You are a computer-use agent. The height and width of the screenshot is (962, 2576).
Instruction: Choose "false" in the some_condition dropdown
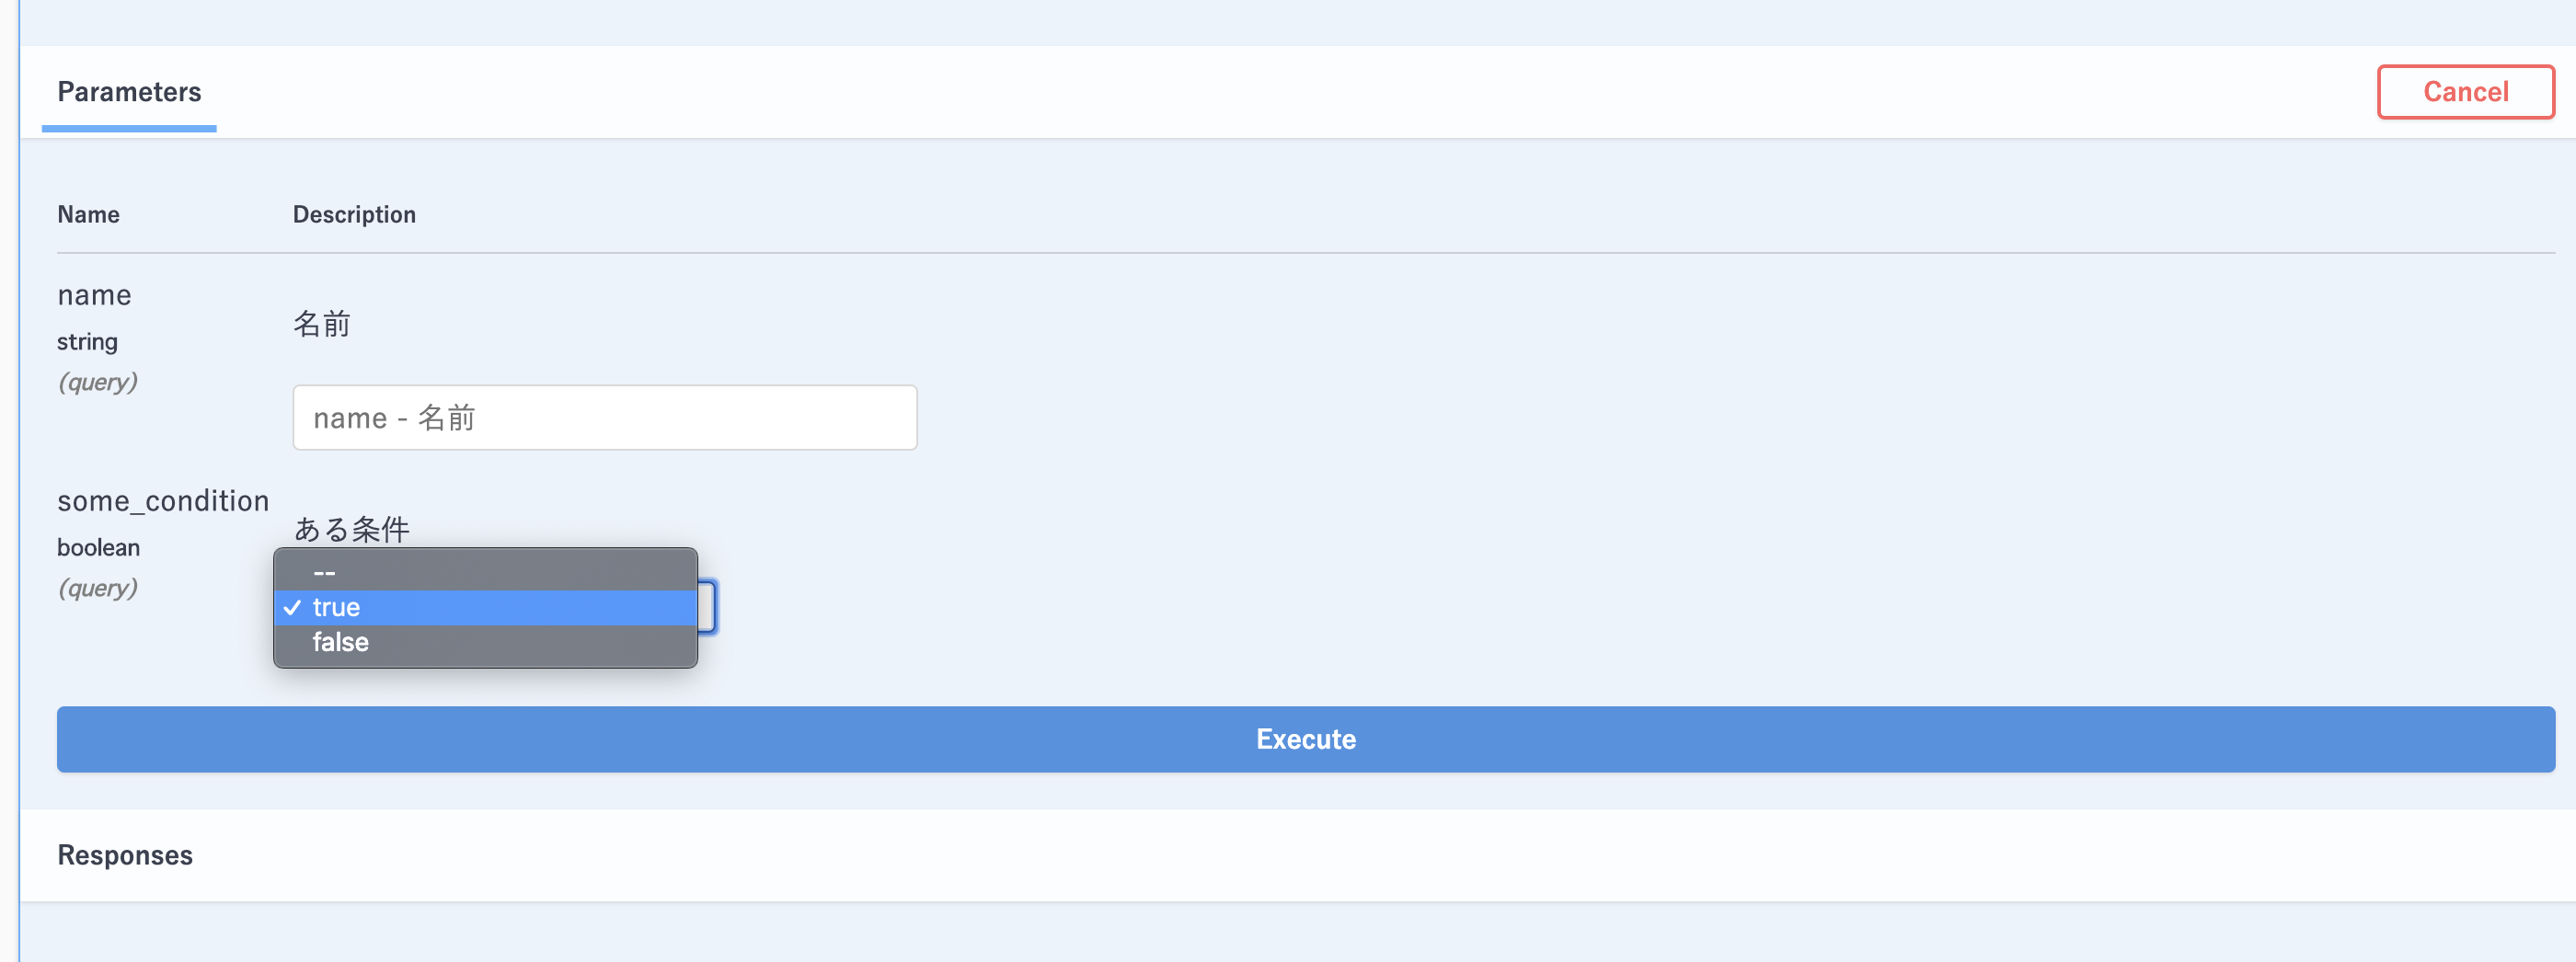(x=485, y=642)
